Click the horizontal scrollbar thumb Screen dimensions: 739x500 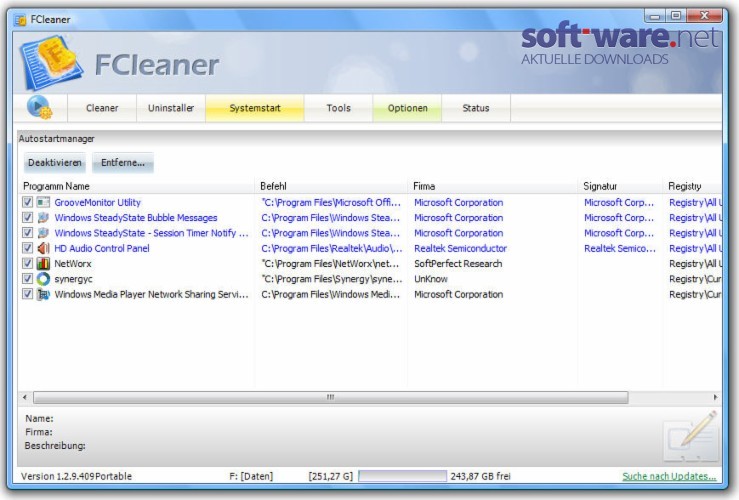tap(330, 397)
